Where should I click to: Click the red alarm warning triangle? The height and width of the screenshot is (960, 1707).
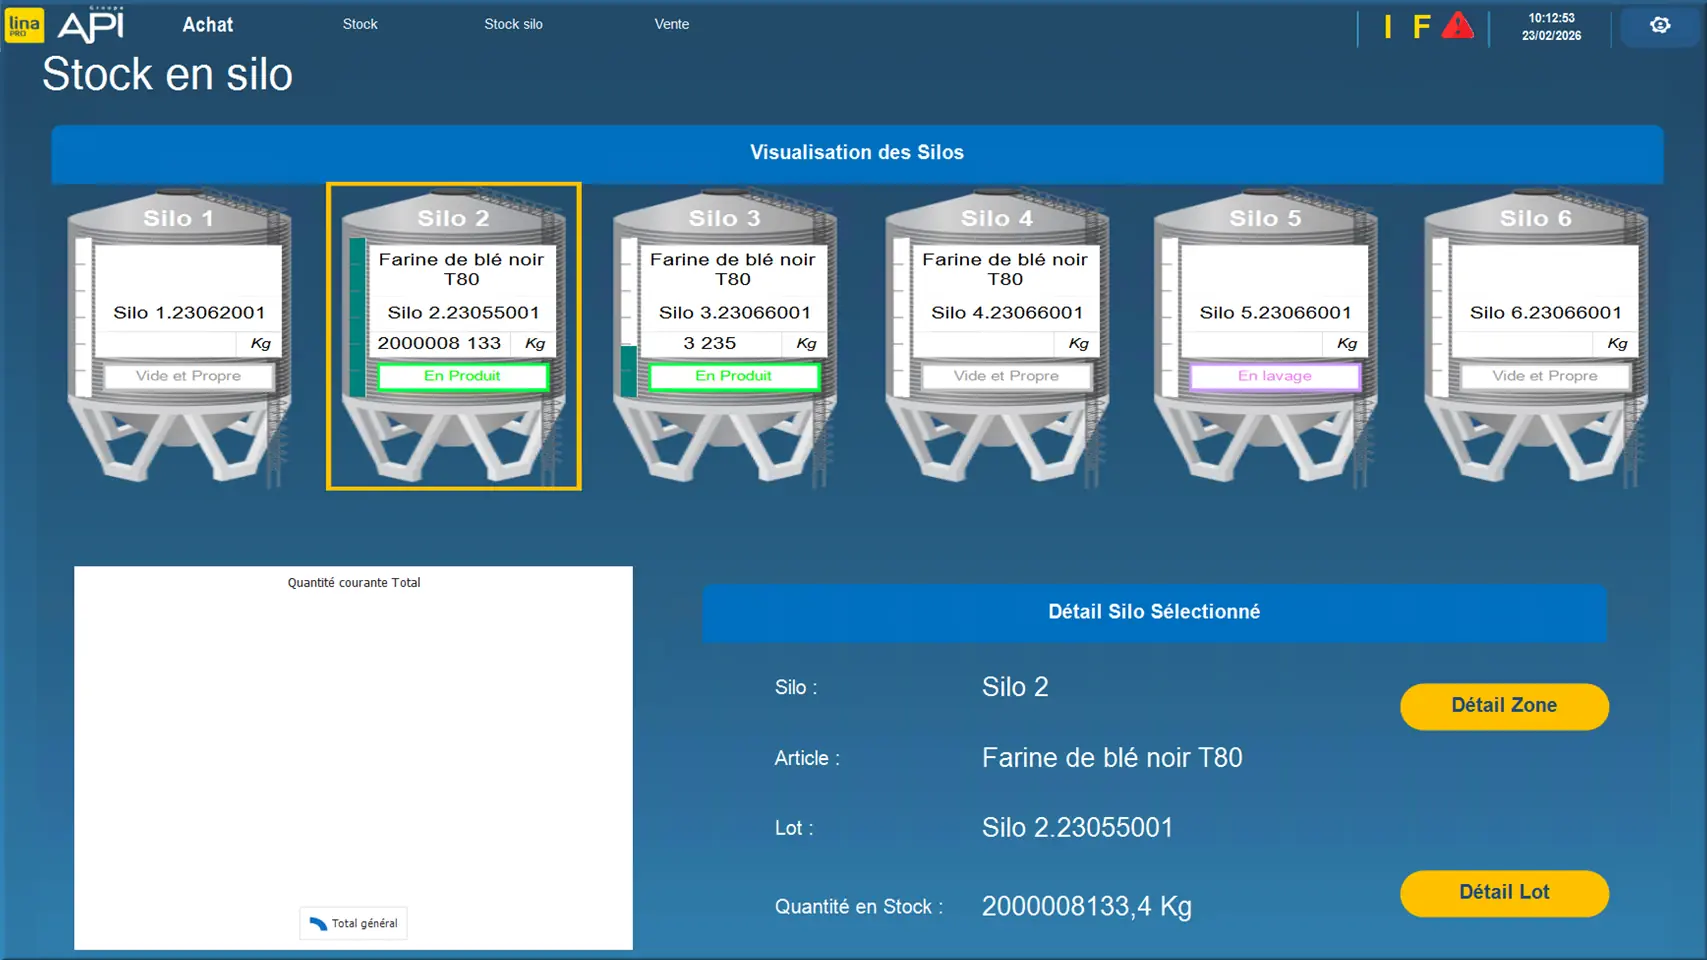[x=1457, y=26]
